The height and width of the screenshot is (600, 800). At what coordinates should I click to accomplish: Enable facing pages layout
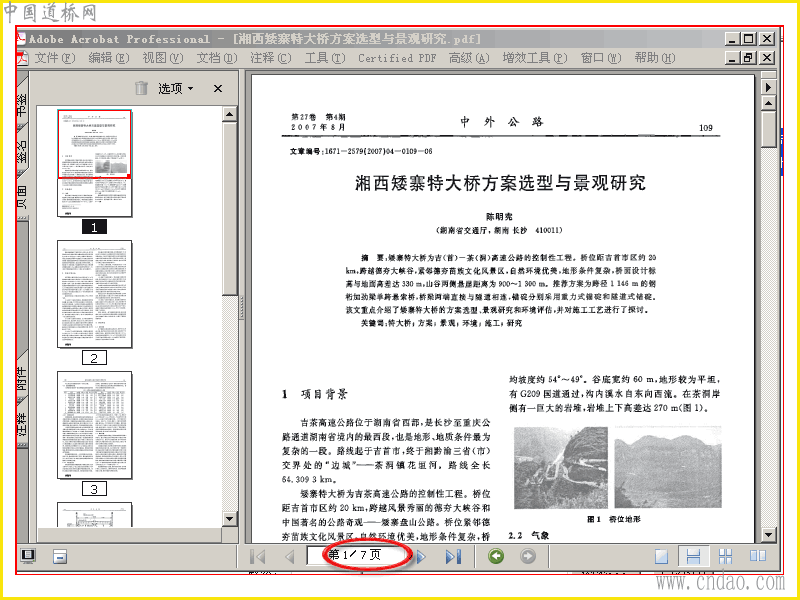coord(758,556)
